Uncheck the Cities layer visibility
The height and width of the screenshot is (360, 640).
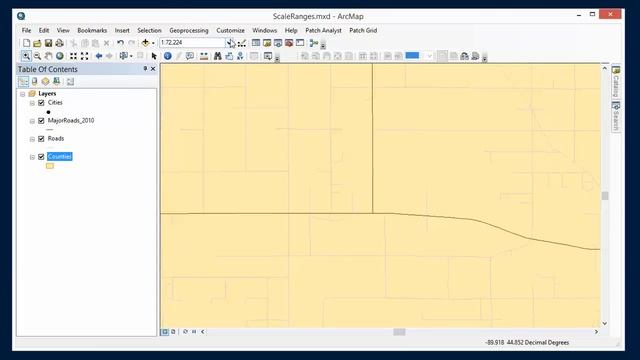(41, 103)
